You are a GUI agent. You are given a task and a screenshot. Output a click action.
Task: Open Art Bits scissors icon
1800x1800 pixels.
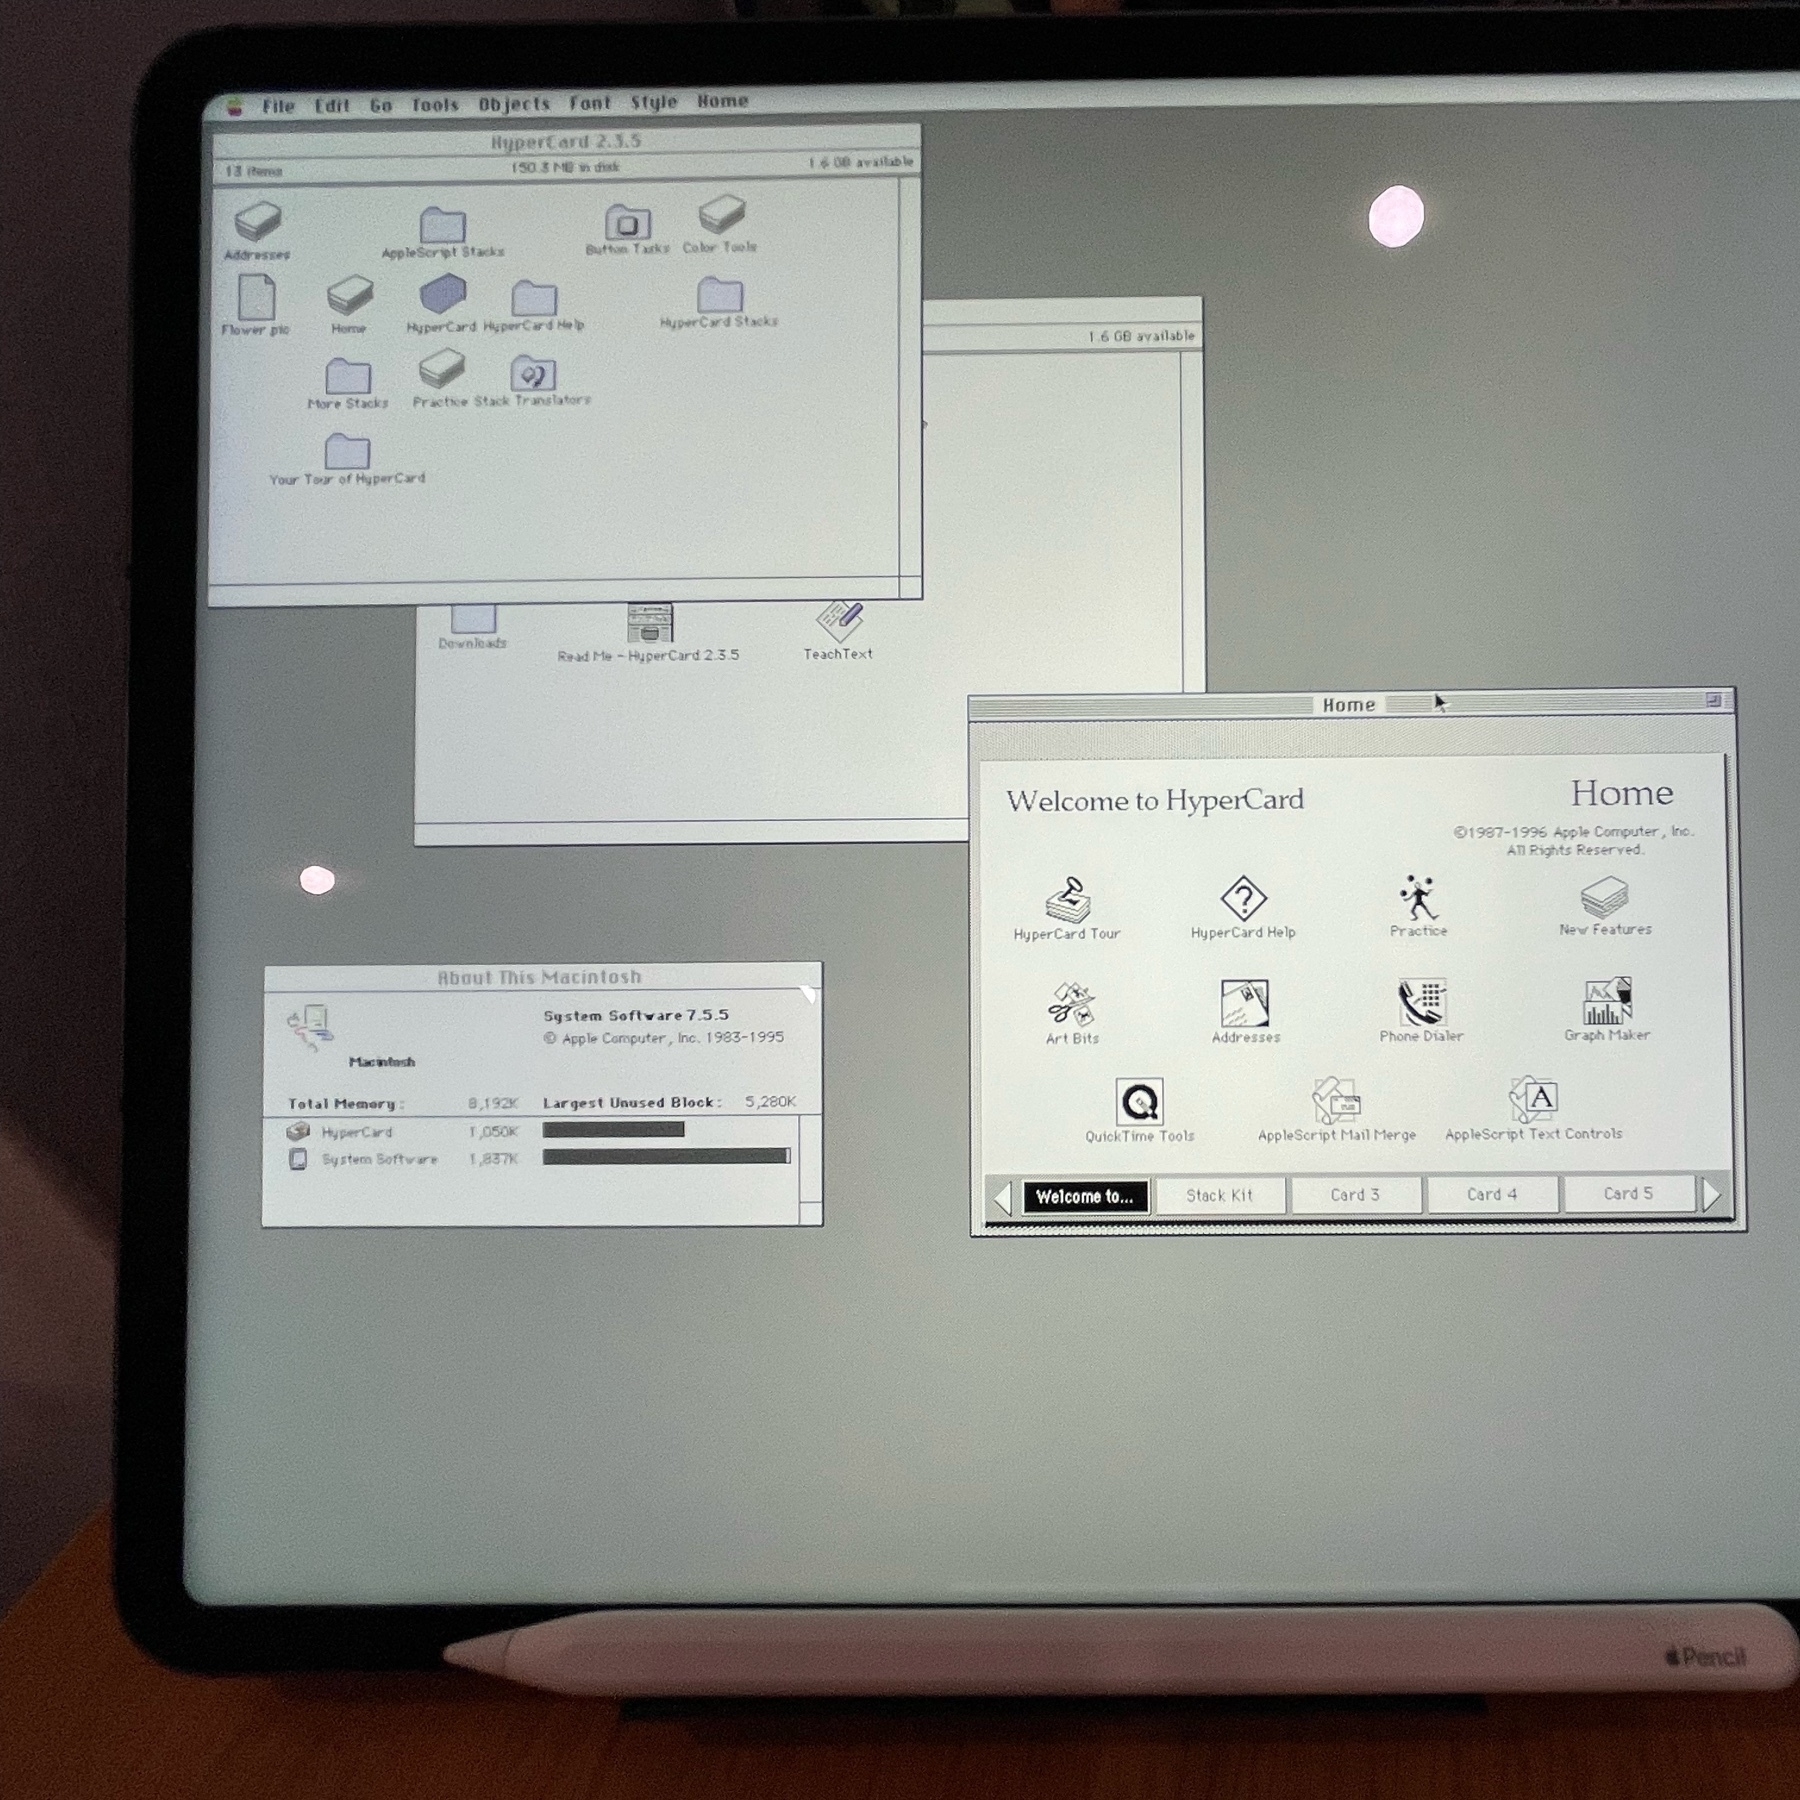coord(1071,1005)
